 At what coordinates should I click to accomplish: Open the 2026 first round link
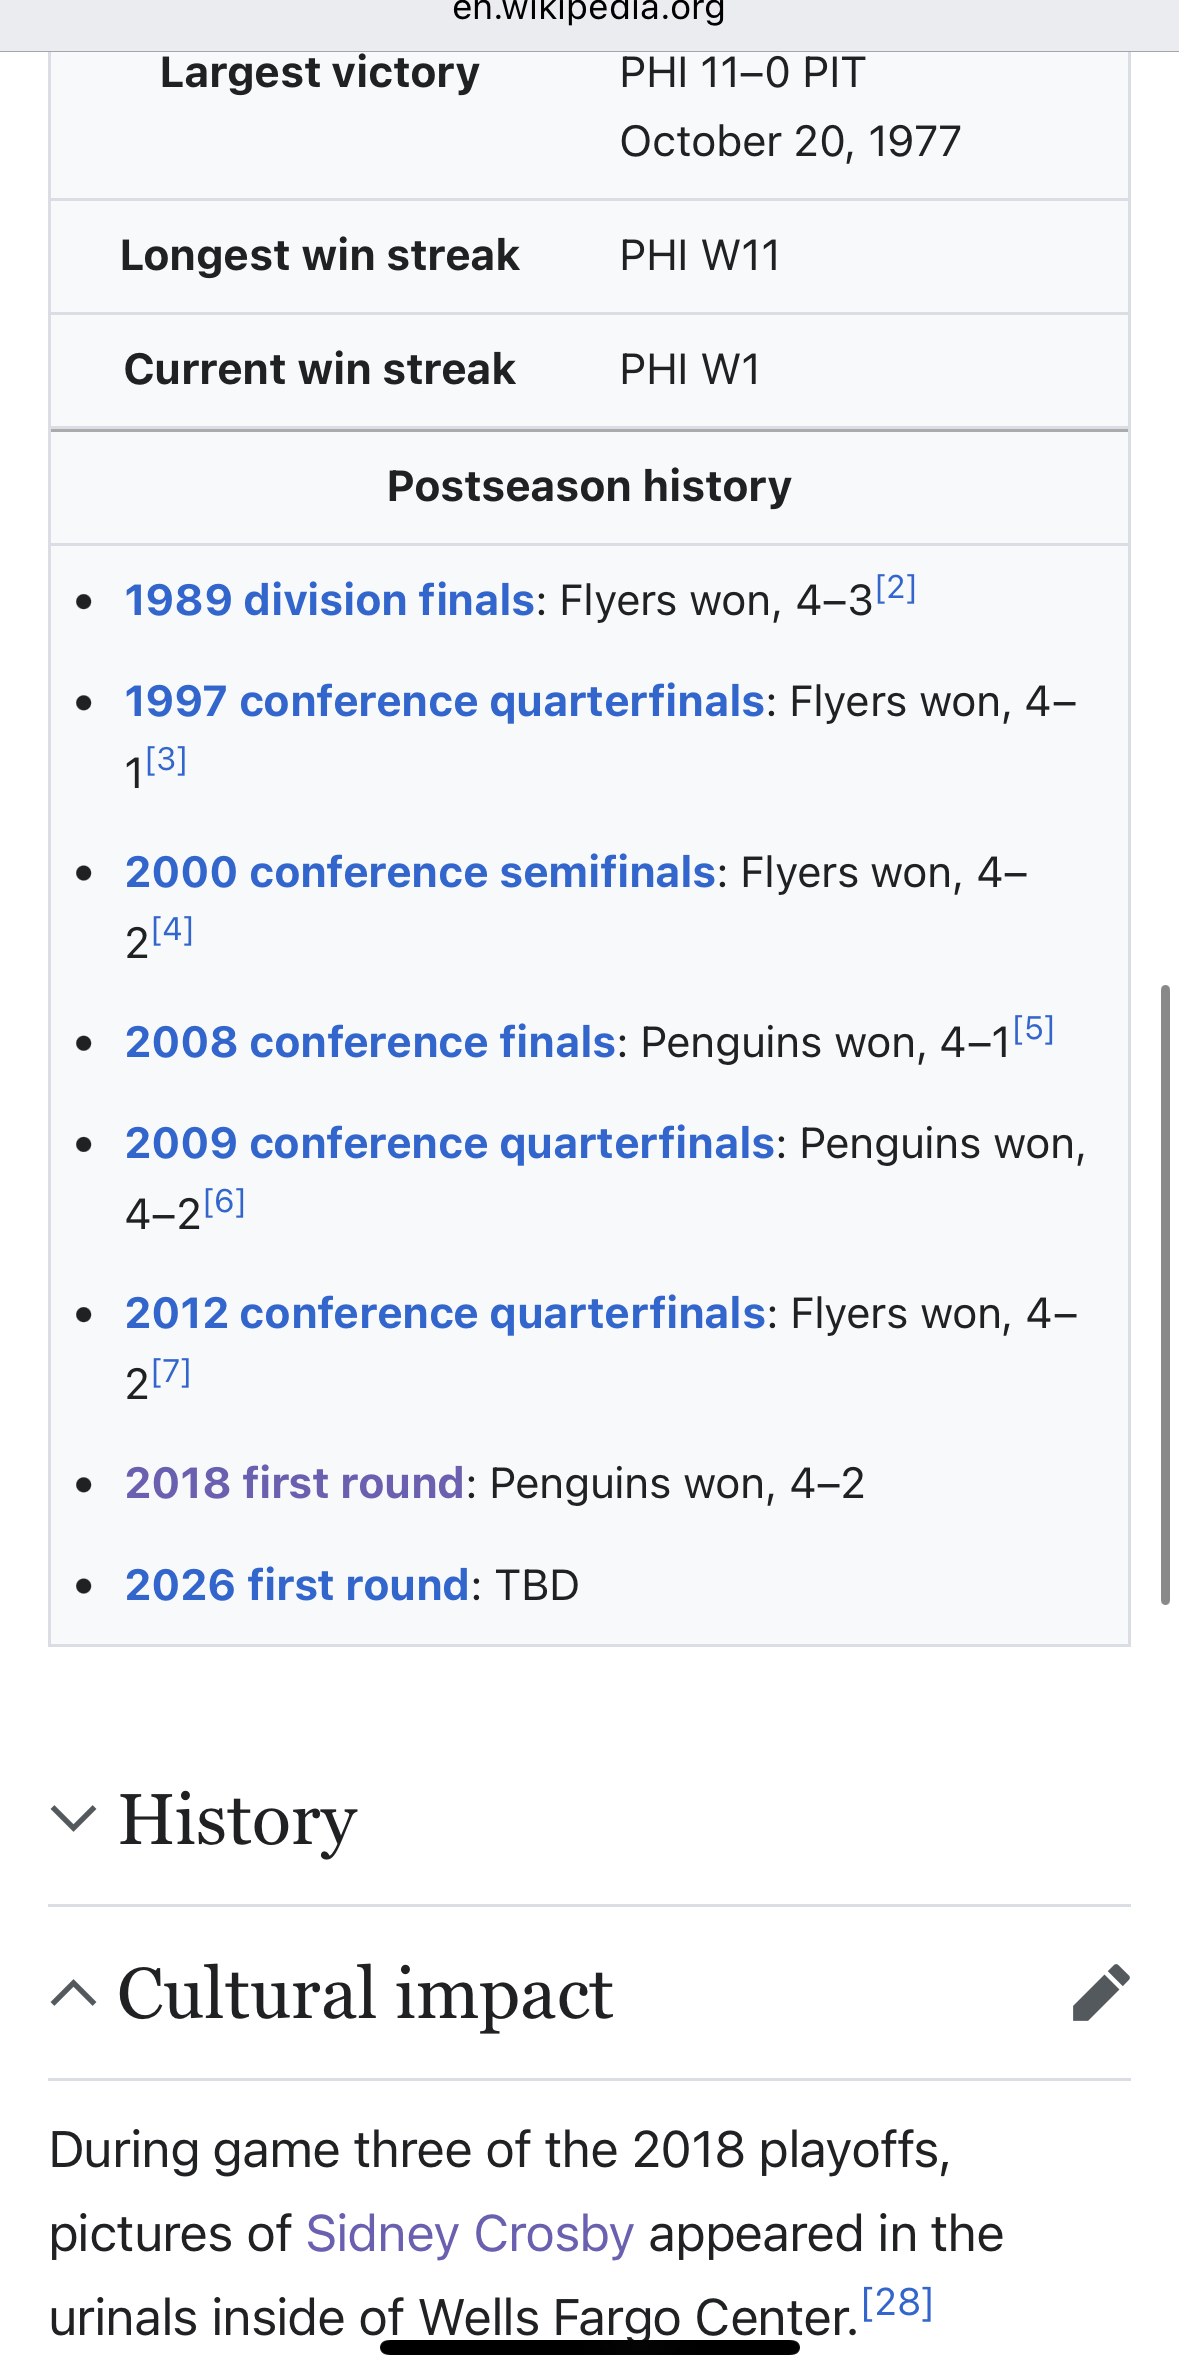[x=297, y=1585]
